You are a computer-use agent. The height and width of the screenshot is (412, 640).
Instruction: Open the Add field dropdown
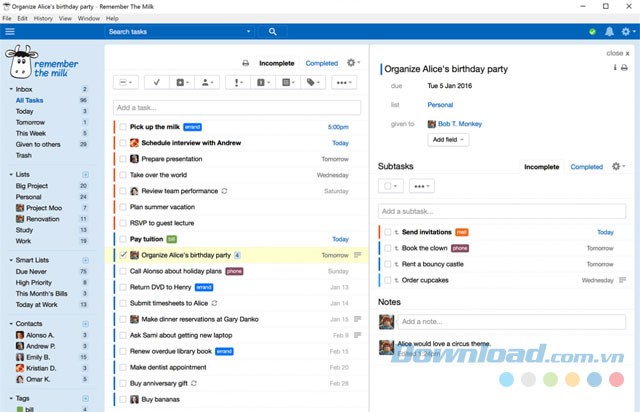click(448, 139)
